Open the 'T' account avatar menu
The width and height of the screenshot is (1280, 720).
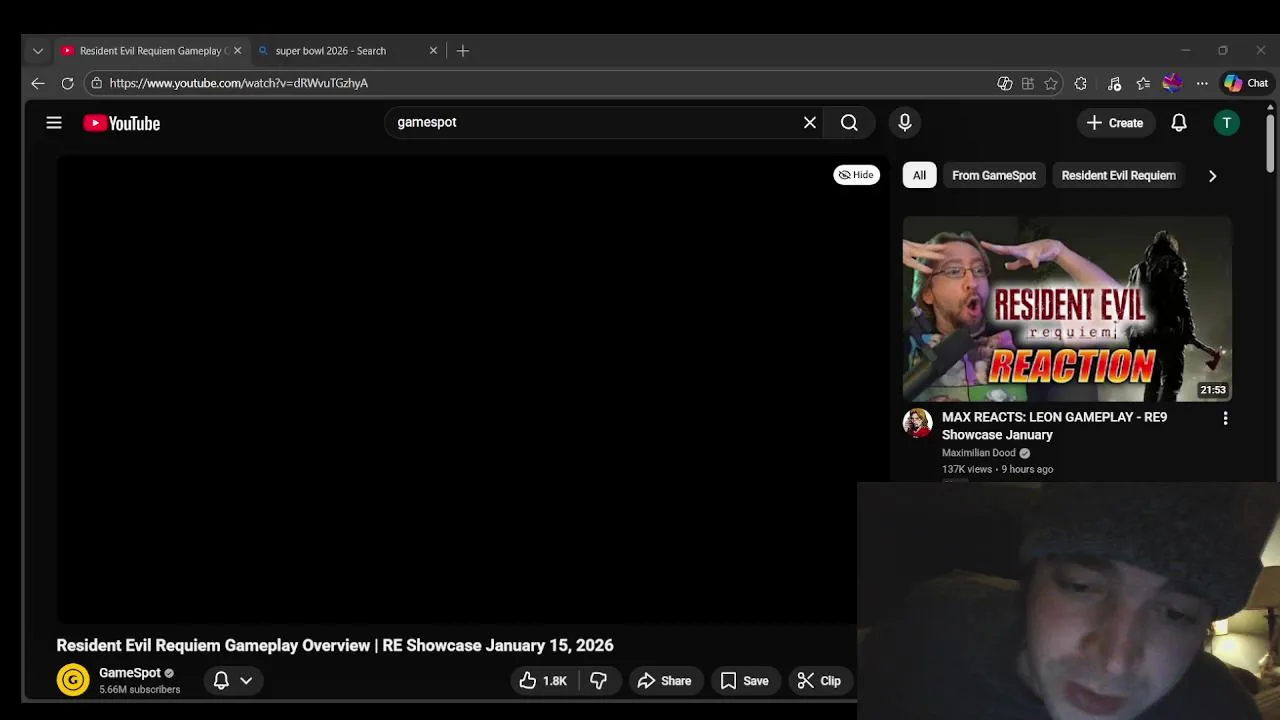(x=1227, y=123)
